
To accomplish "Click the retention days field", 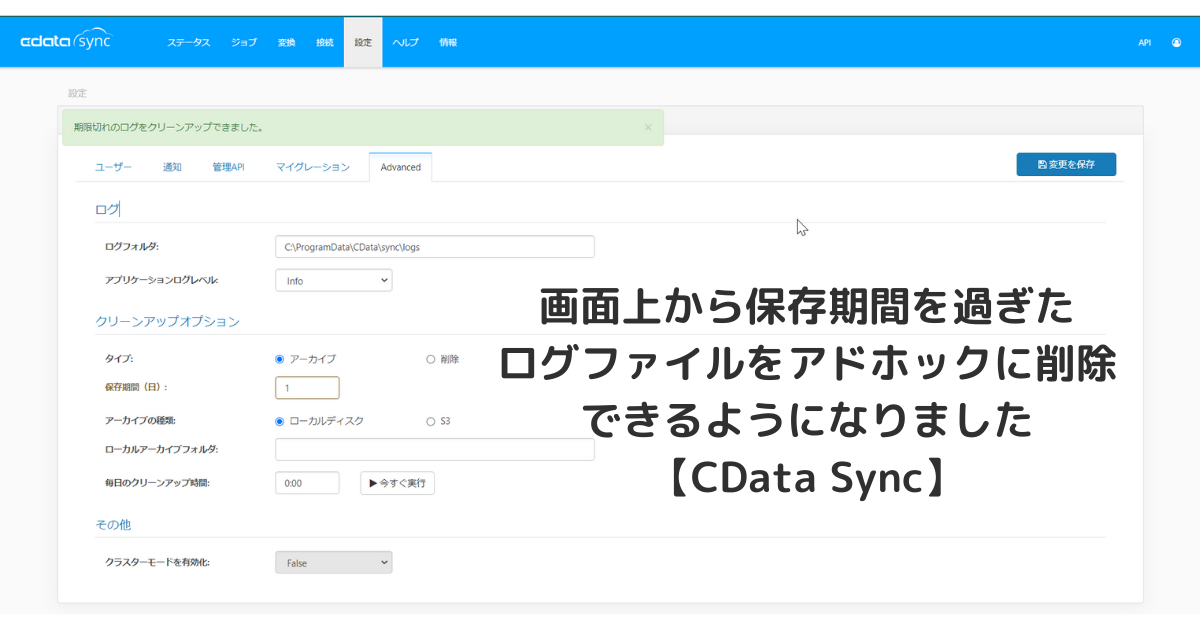I will pyautogui.click(x=307, y=387).
